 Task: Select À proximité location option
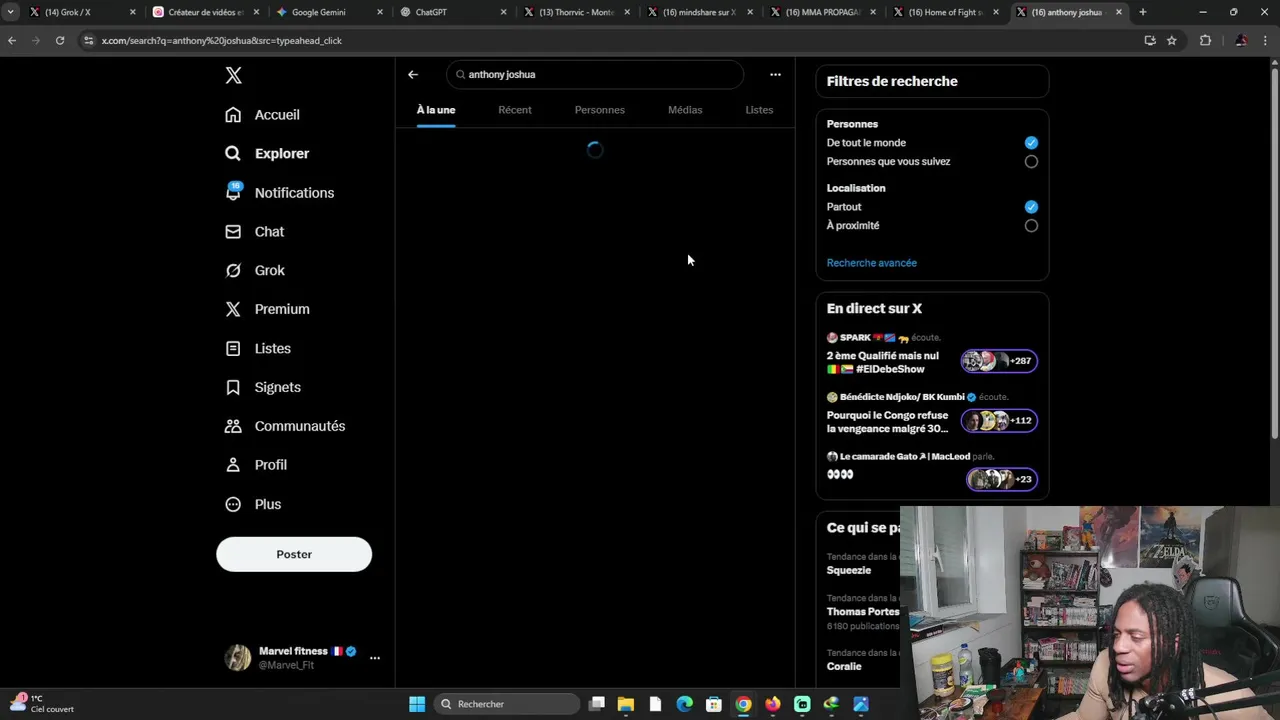point(1031,226)
